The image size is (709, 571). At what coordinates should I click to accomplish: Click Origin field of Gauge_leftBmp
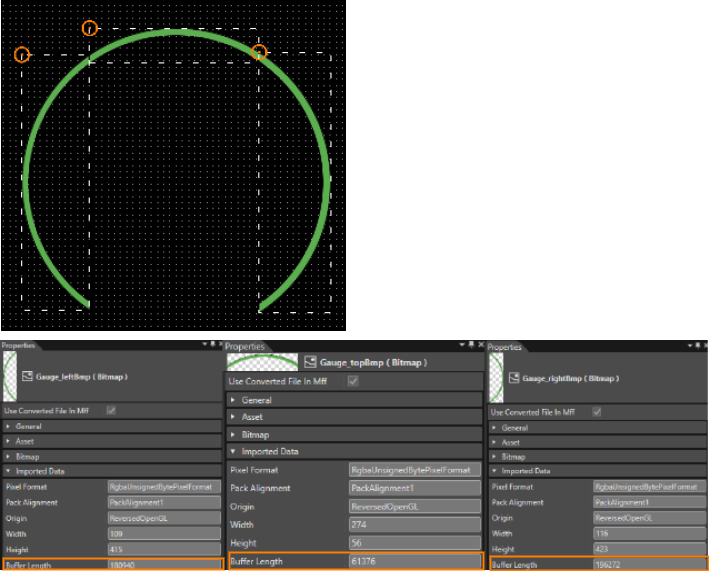(164, 518)
